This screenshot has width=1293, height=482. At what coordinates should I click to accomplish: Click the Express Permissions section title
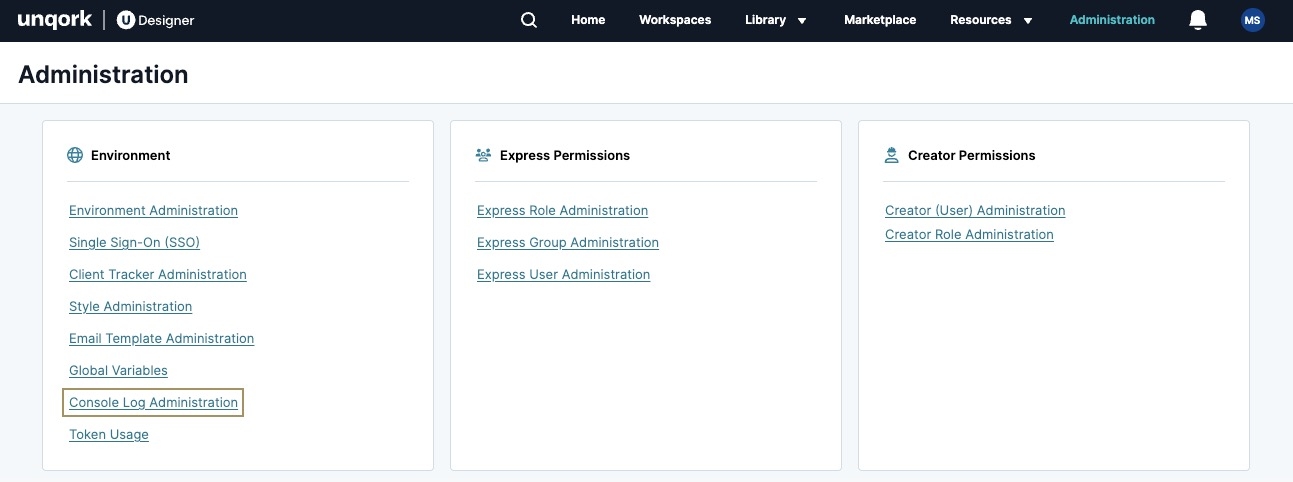click(565, 155)
